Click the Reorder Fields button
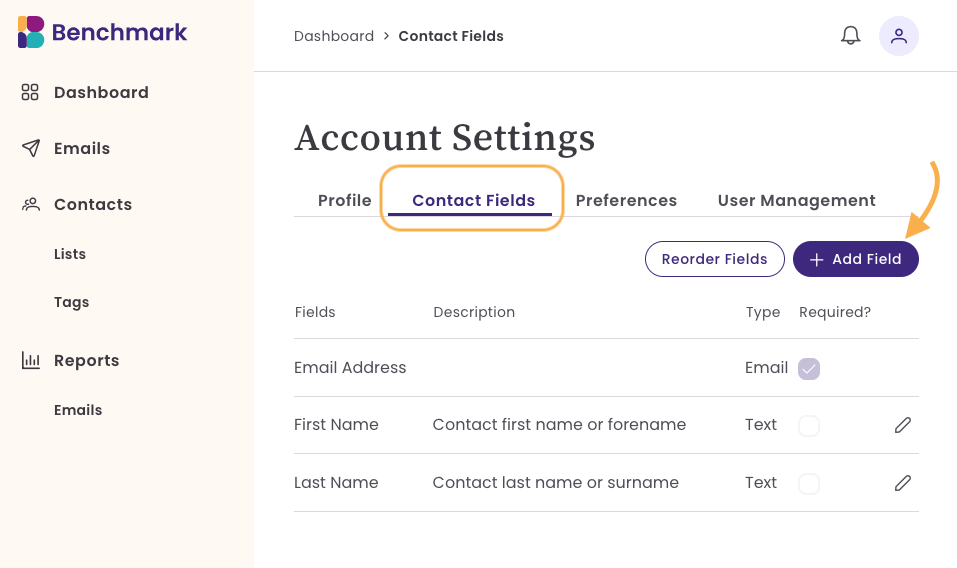The height and width of the screenshot is (568, 957). coord(715,259)
